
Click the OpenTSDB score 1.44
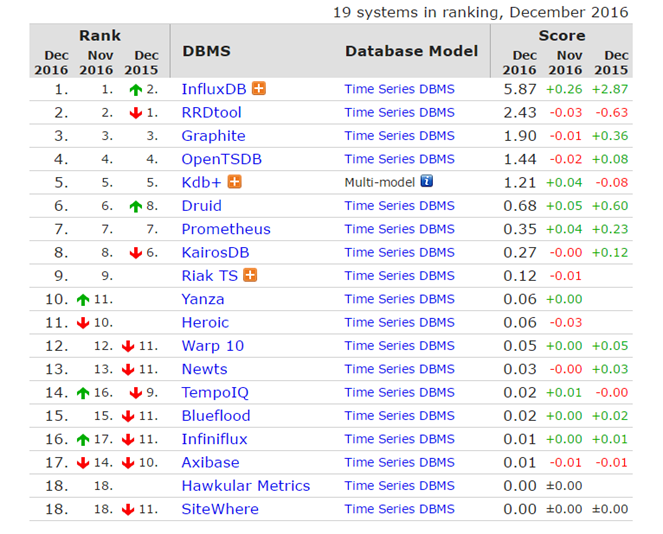click(520, 159)
